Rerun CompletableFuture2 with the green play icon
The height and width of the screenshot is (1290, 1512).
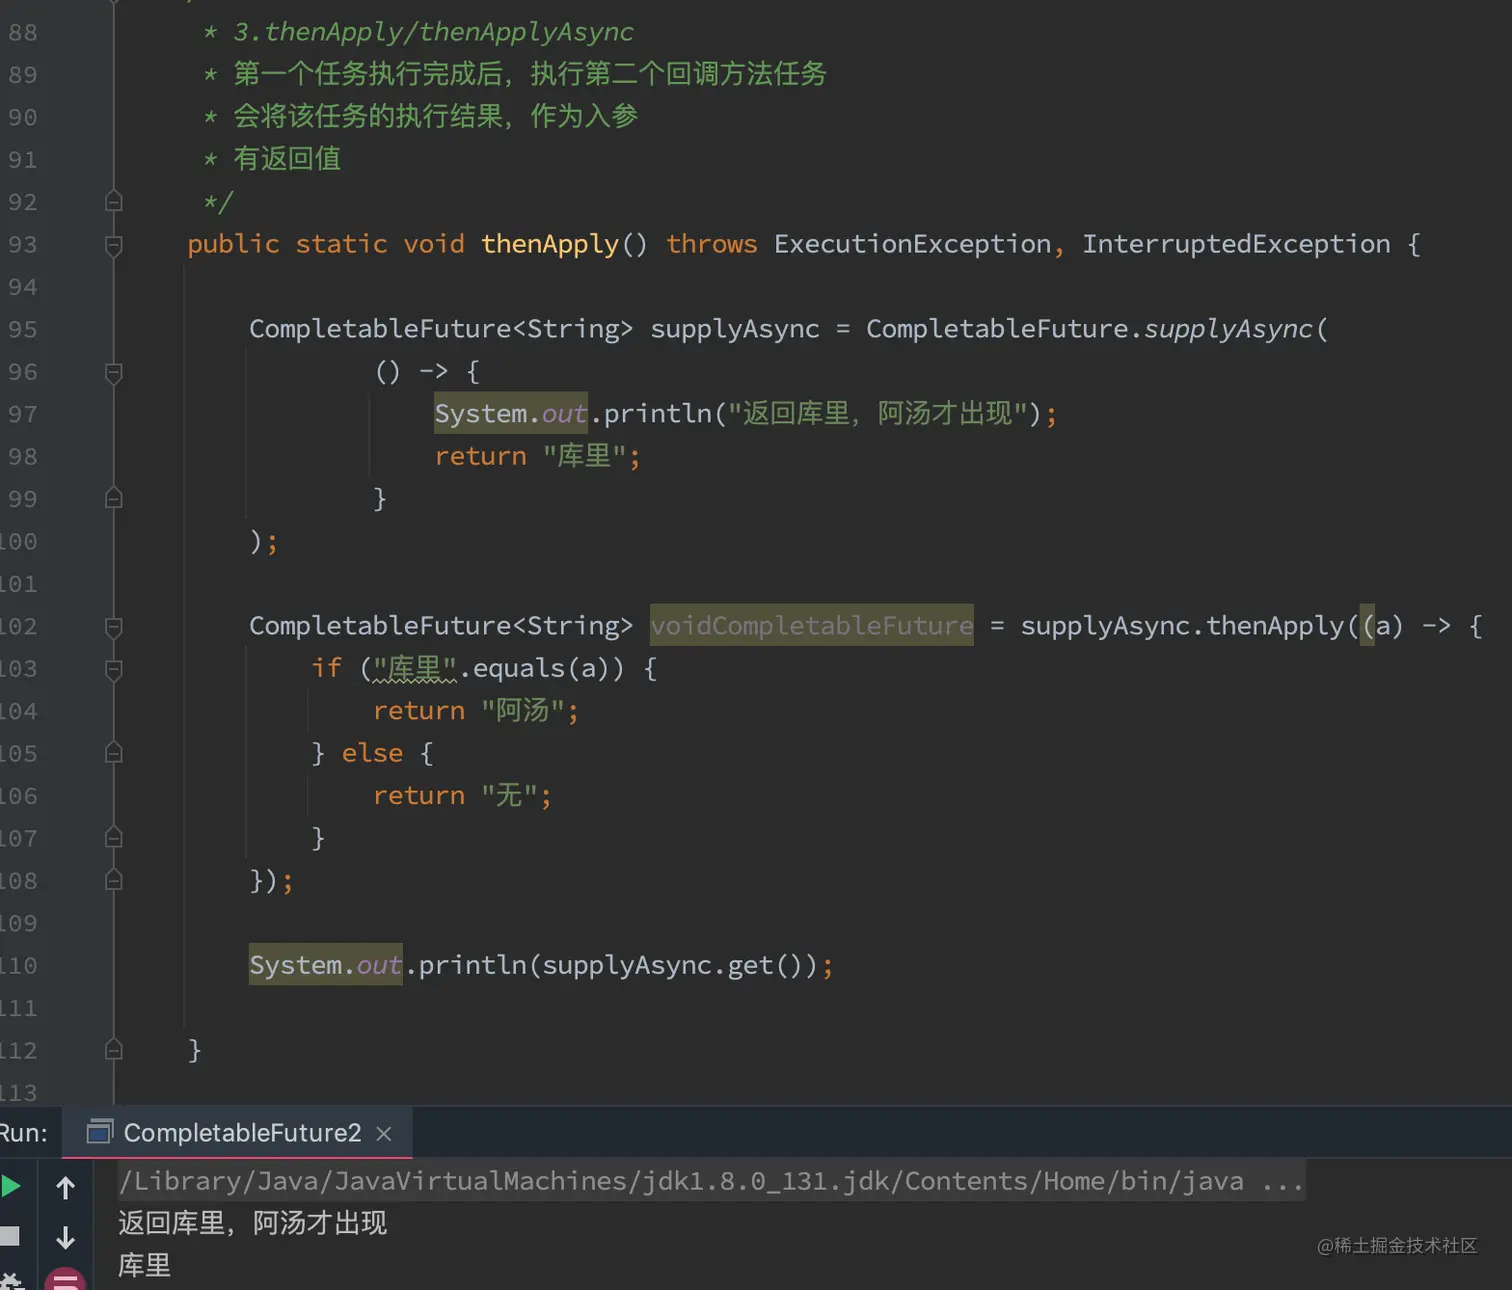(10, 1187)
